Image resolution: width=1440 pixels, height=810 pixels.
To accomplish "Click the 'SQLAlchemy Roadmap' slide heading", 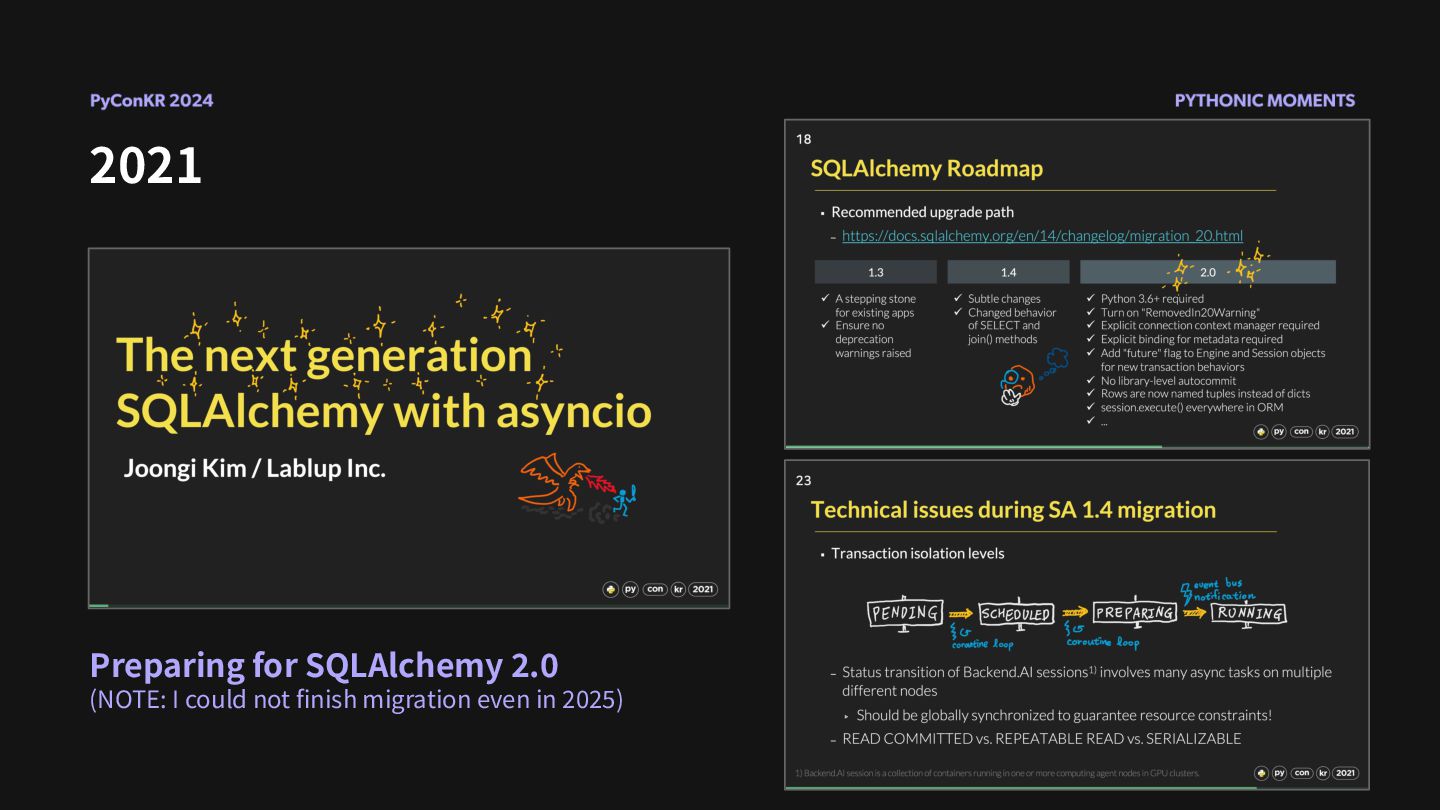I will 926,168.
